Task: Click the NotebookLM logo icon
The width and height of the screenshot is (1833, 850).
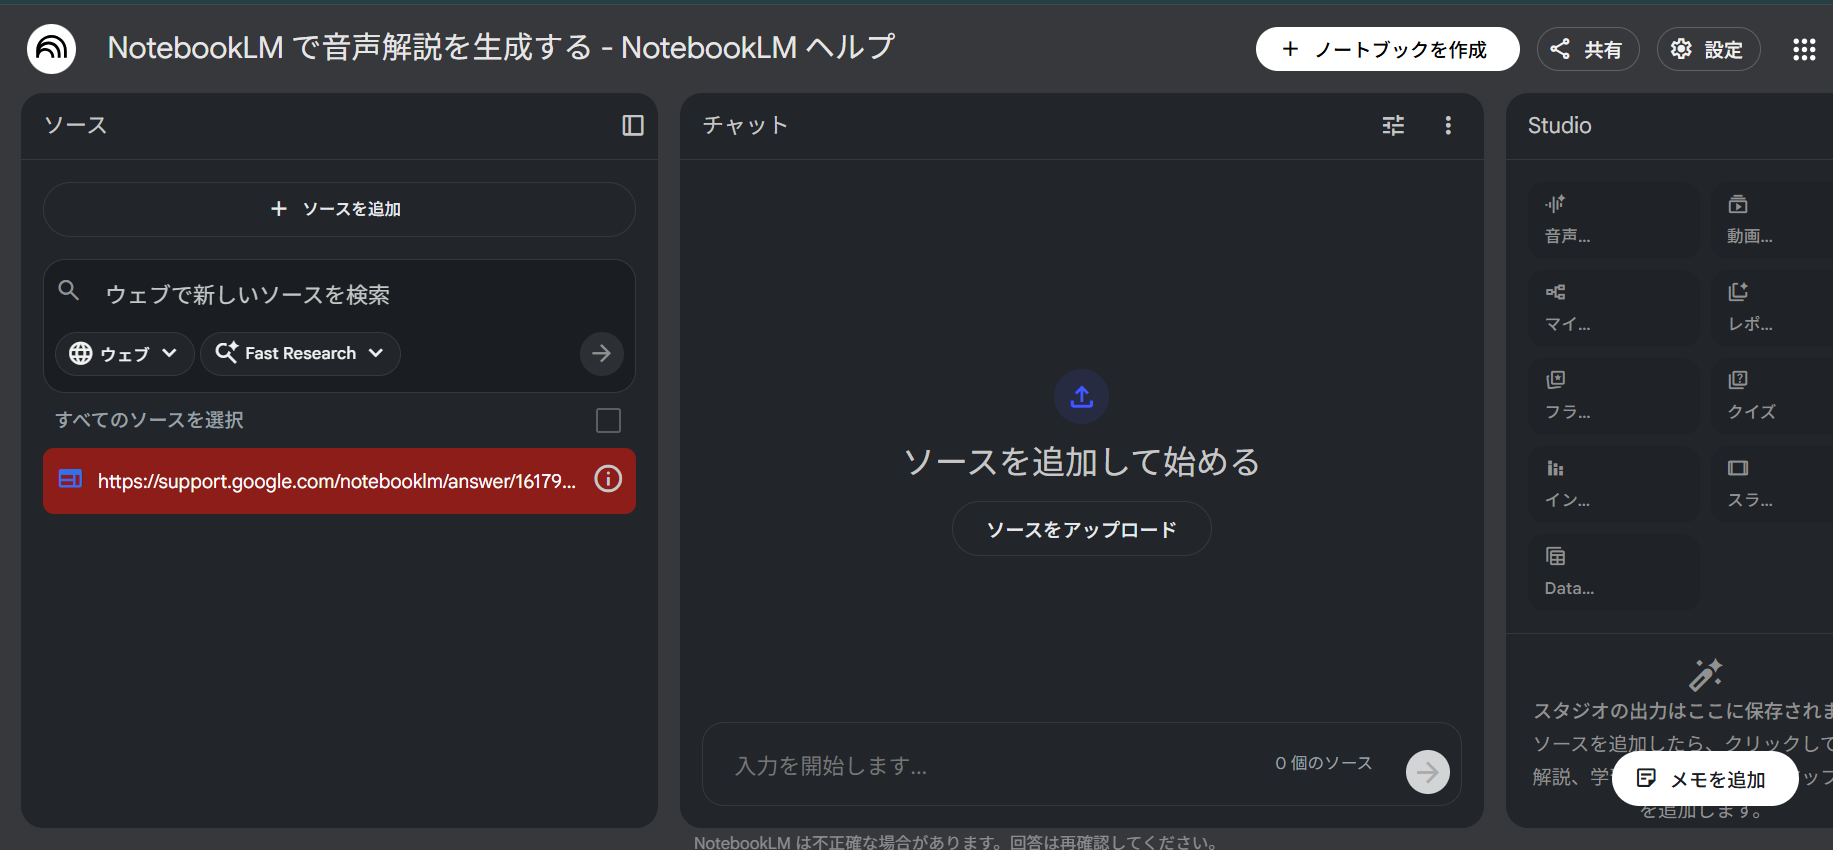Action: coord(51,49)
